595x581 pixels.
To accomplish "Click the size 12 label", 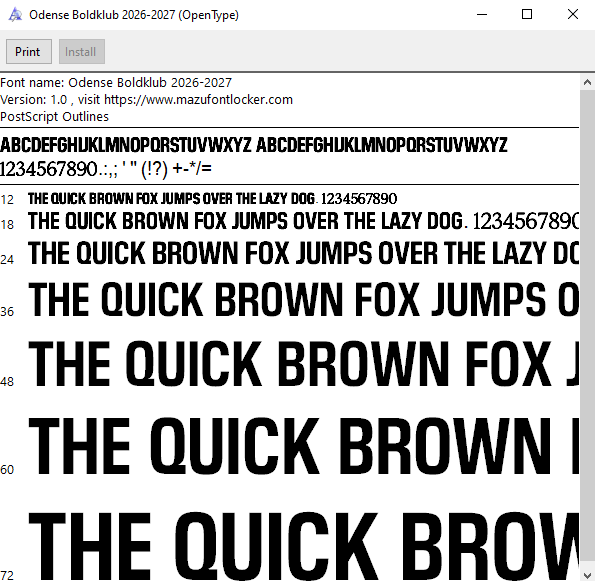I will click(x=7, y=200).
